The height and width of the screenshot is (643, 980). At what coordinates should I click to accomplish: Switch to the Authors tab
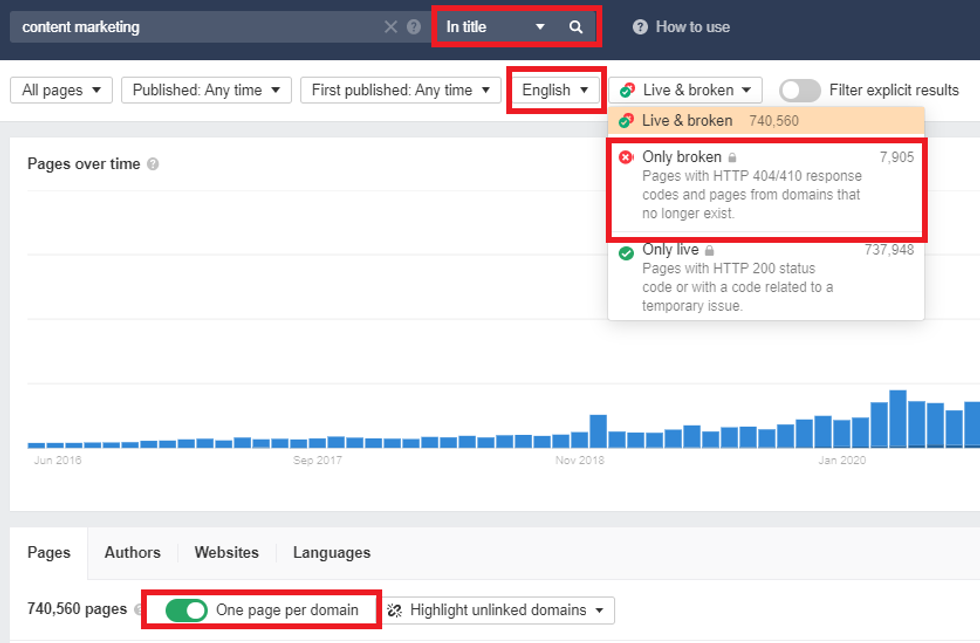133,552
